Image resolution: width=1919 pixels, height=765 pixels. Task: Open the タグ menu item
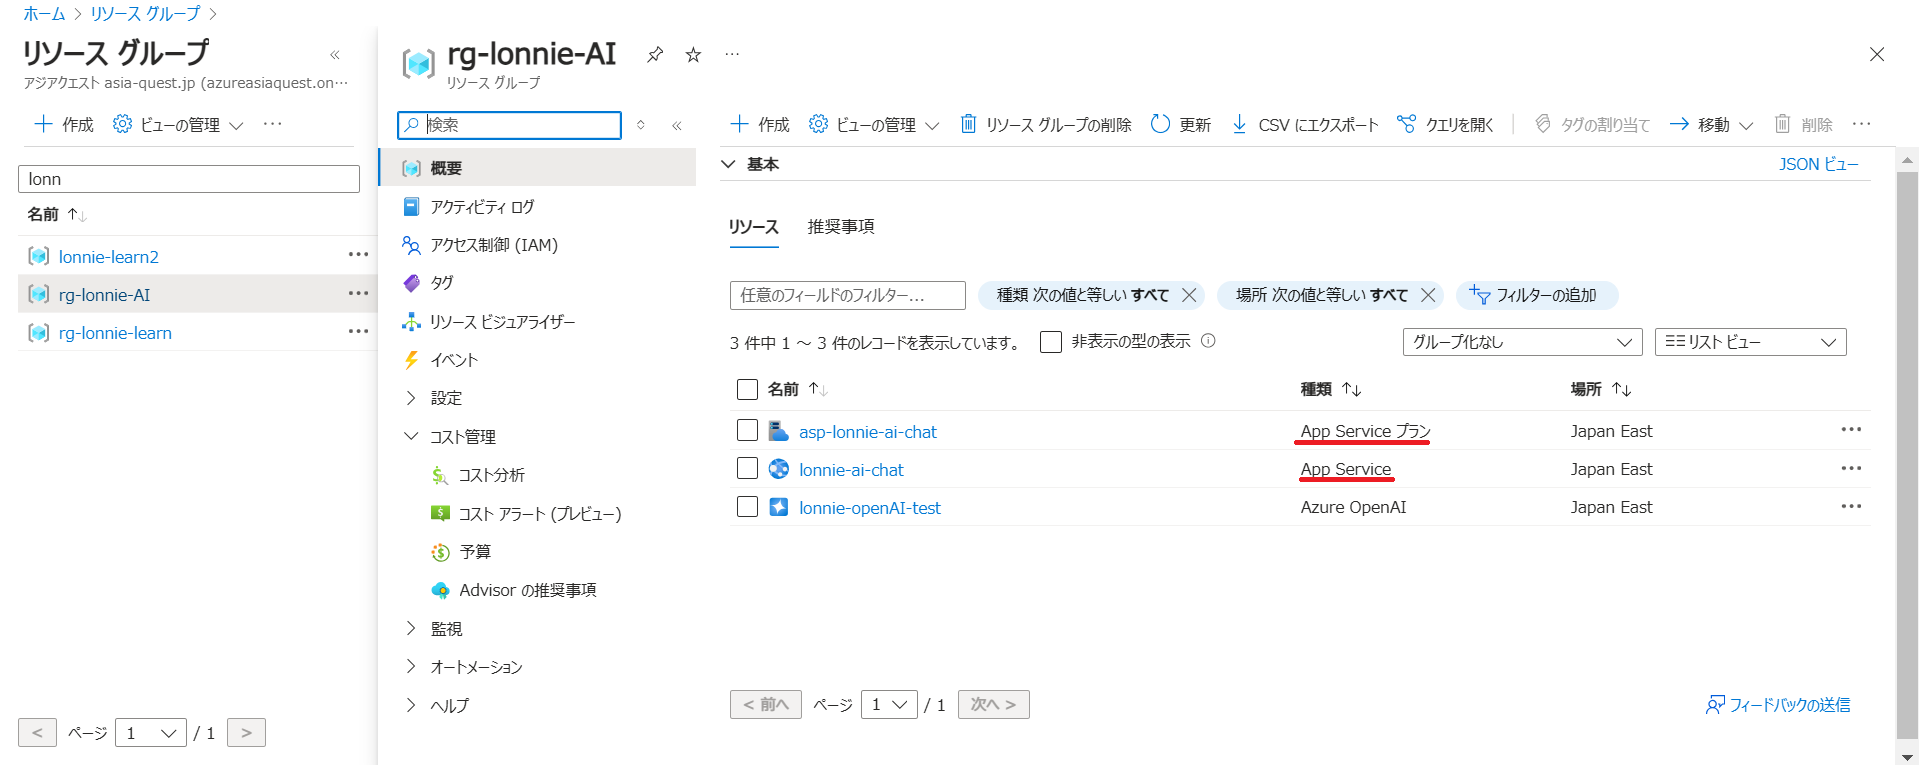click(441, 283)
